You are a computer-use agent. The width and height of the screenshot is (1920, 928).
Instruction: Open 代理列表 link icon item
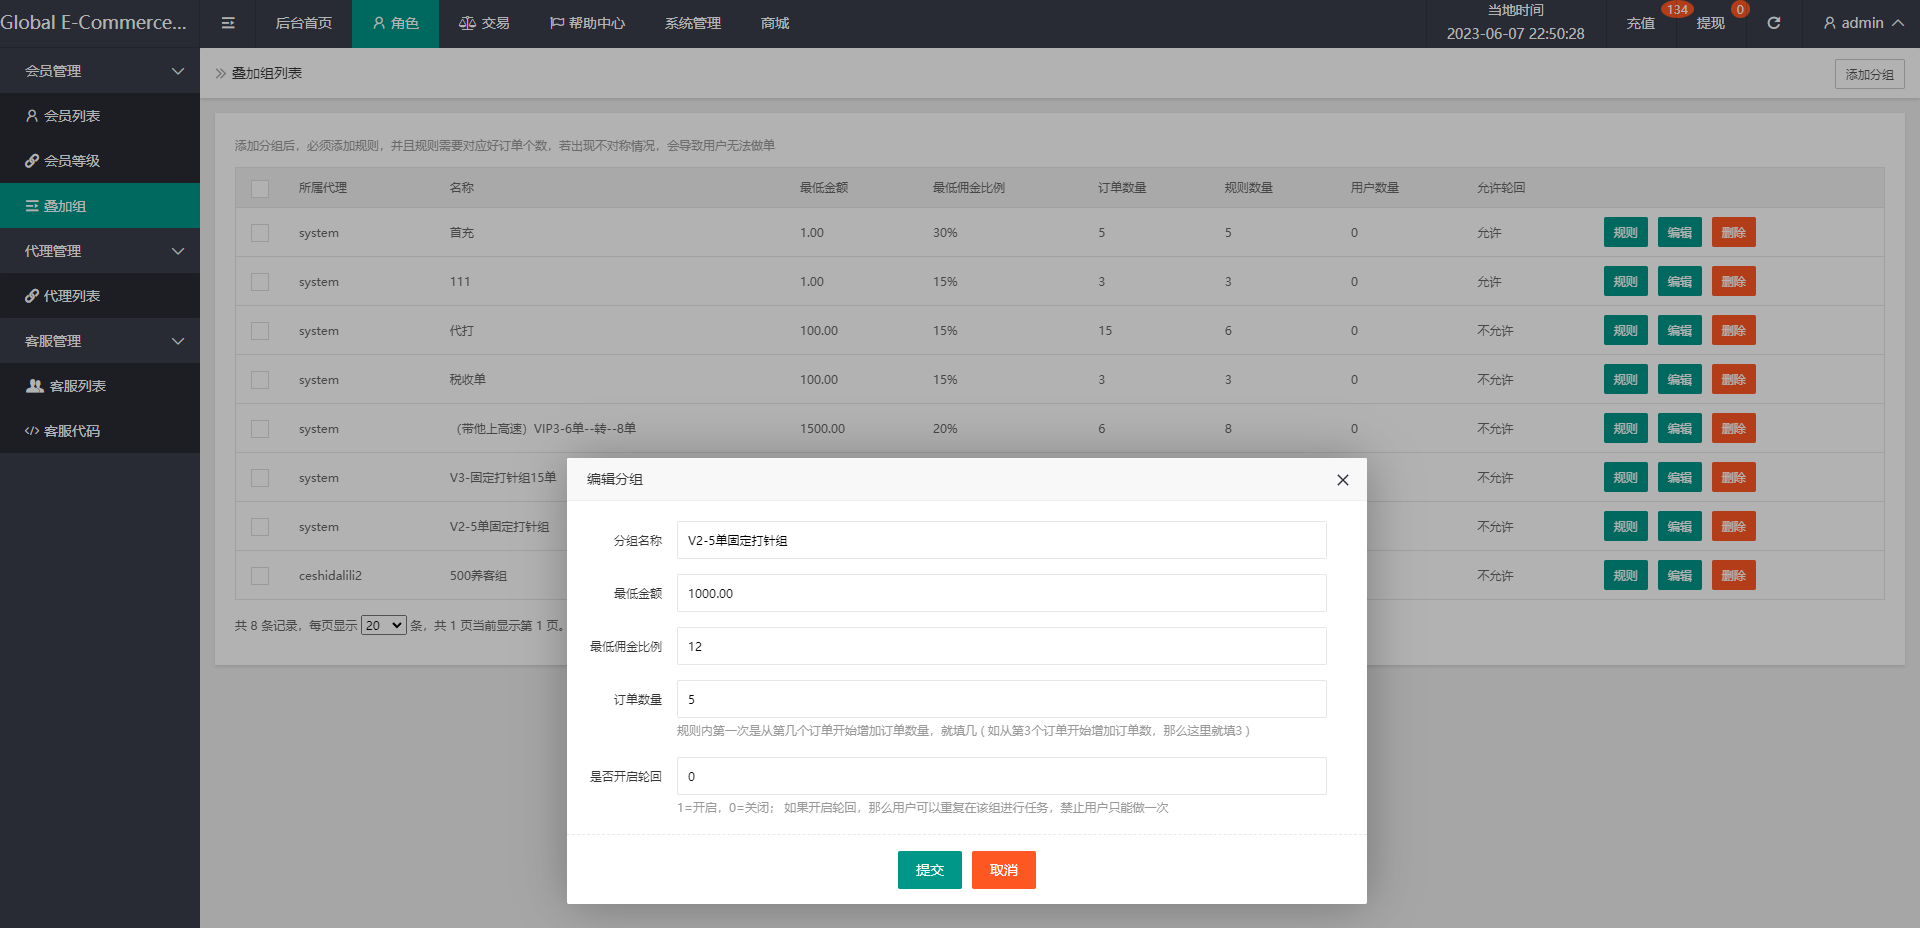click(x=70, y=296)
